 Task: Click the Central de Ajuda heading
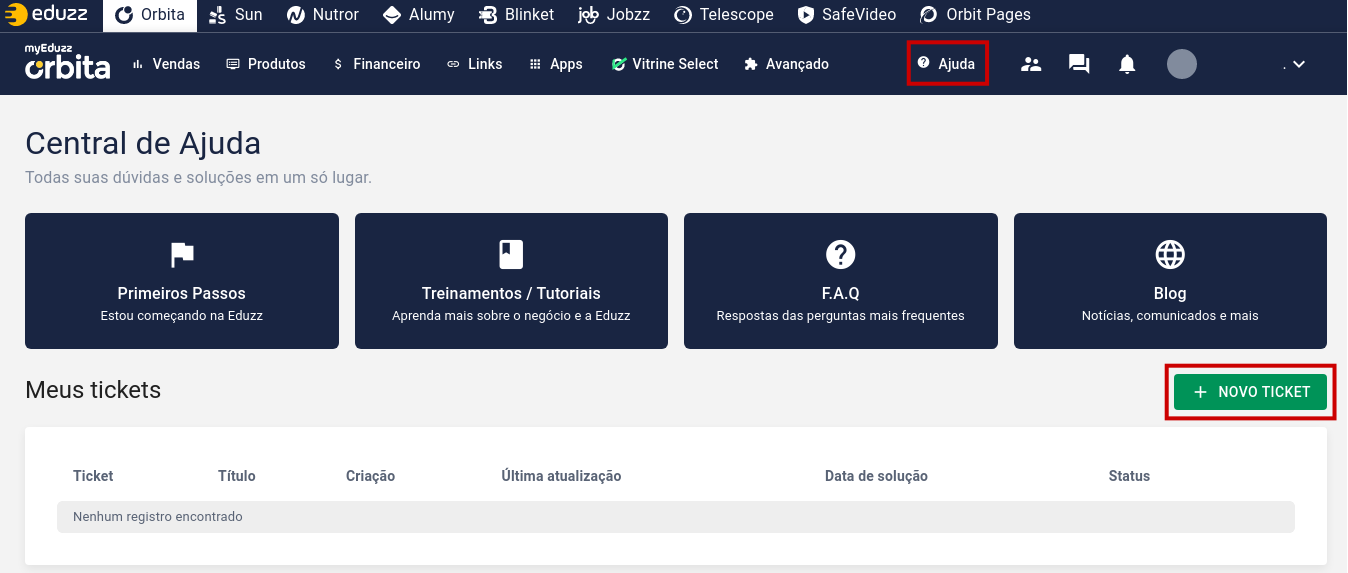click(x=143, y=143)
